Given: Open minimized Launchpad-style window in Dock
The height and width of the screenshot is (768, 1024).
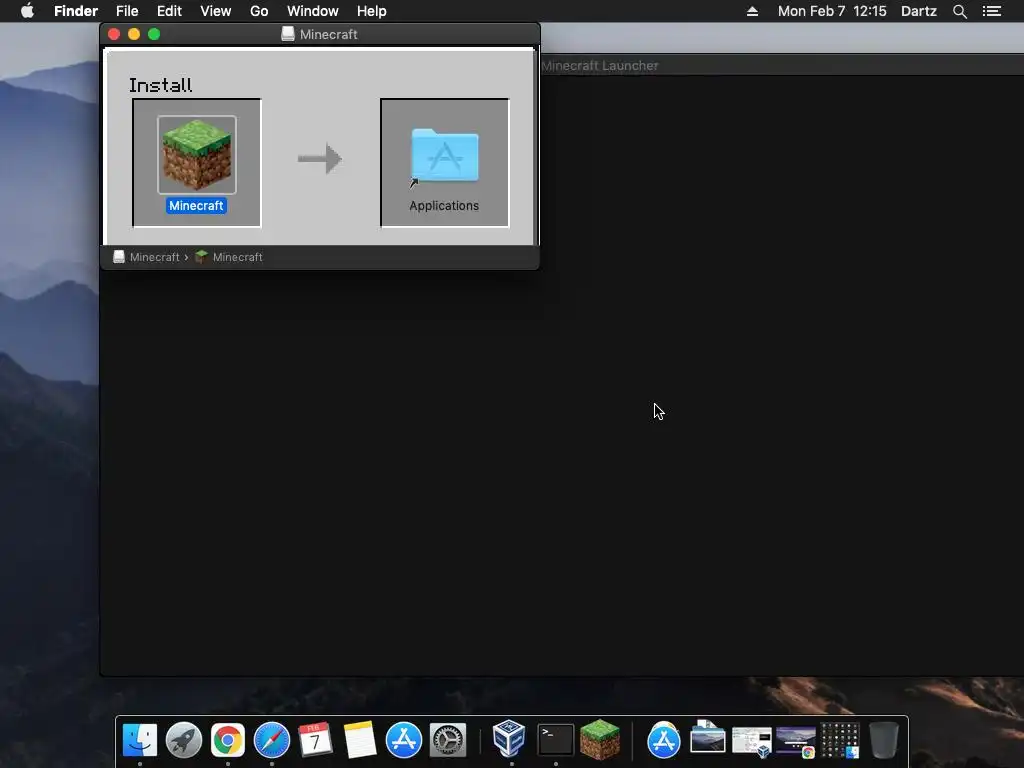Looking at the screenshot, I should [840, 741].
